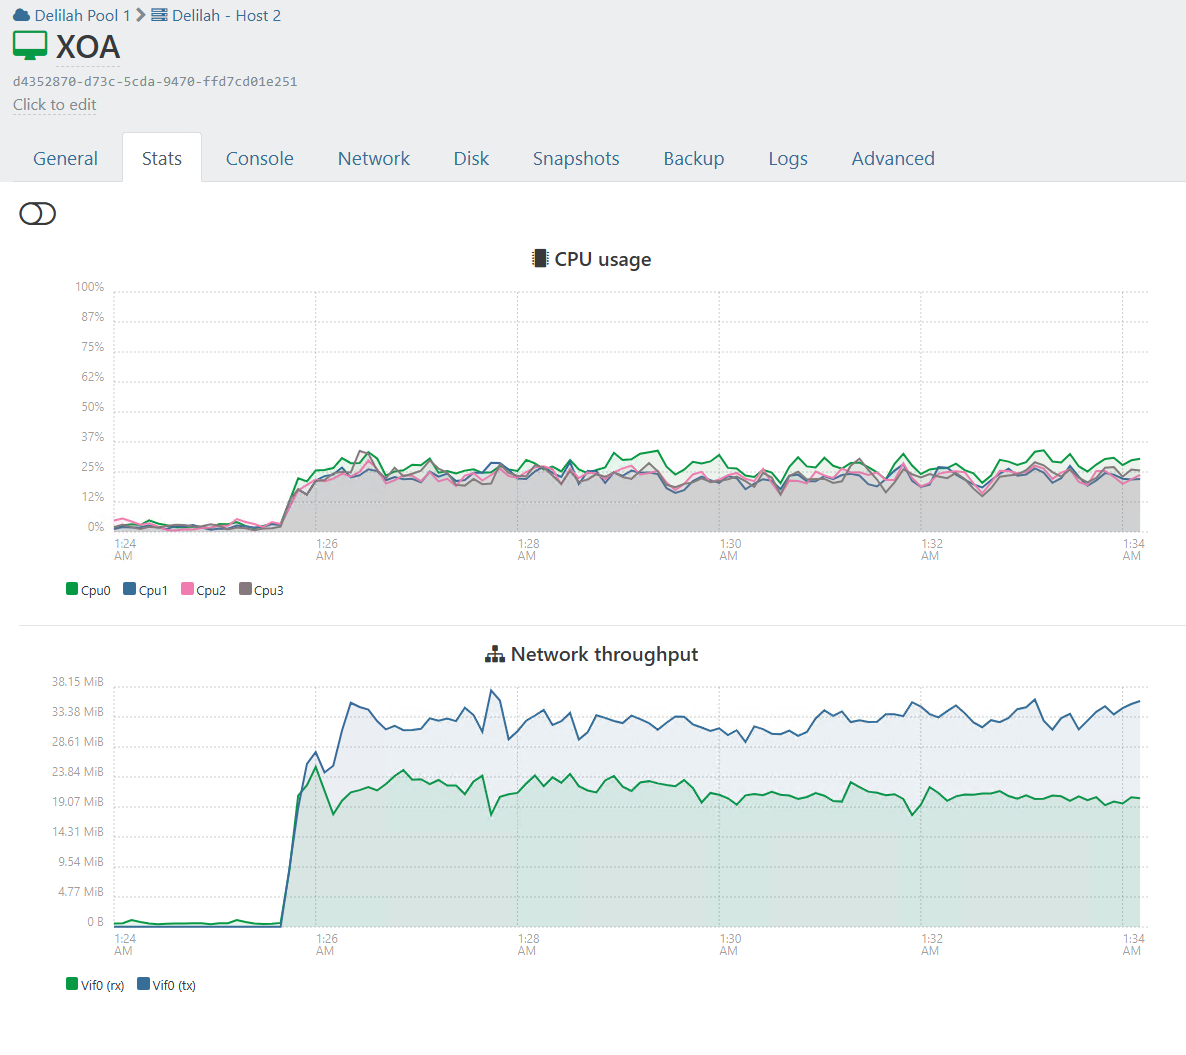Toggle Cpu3 legend swatch
This screenshot has height=1055, width=1186.
click(245, 589)
